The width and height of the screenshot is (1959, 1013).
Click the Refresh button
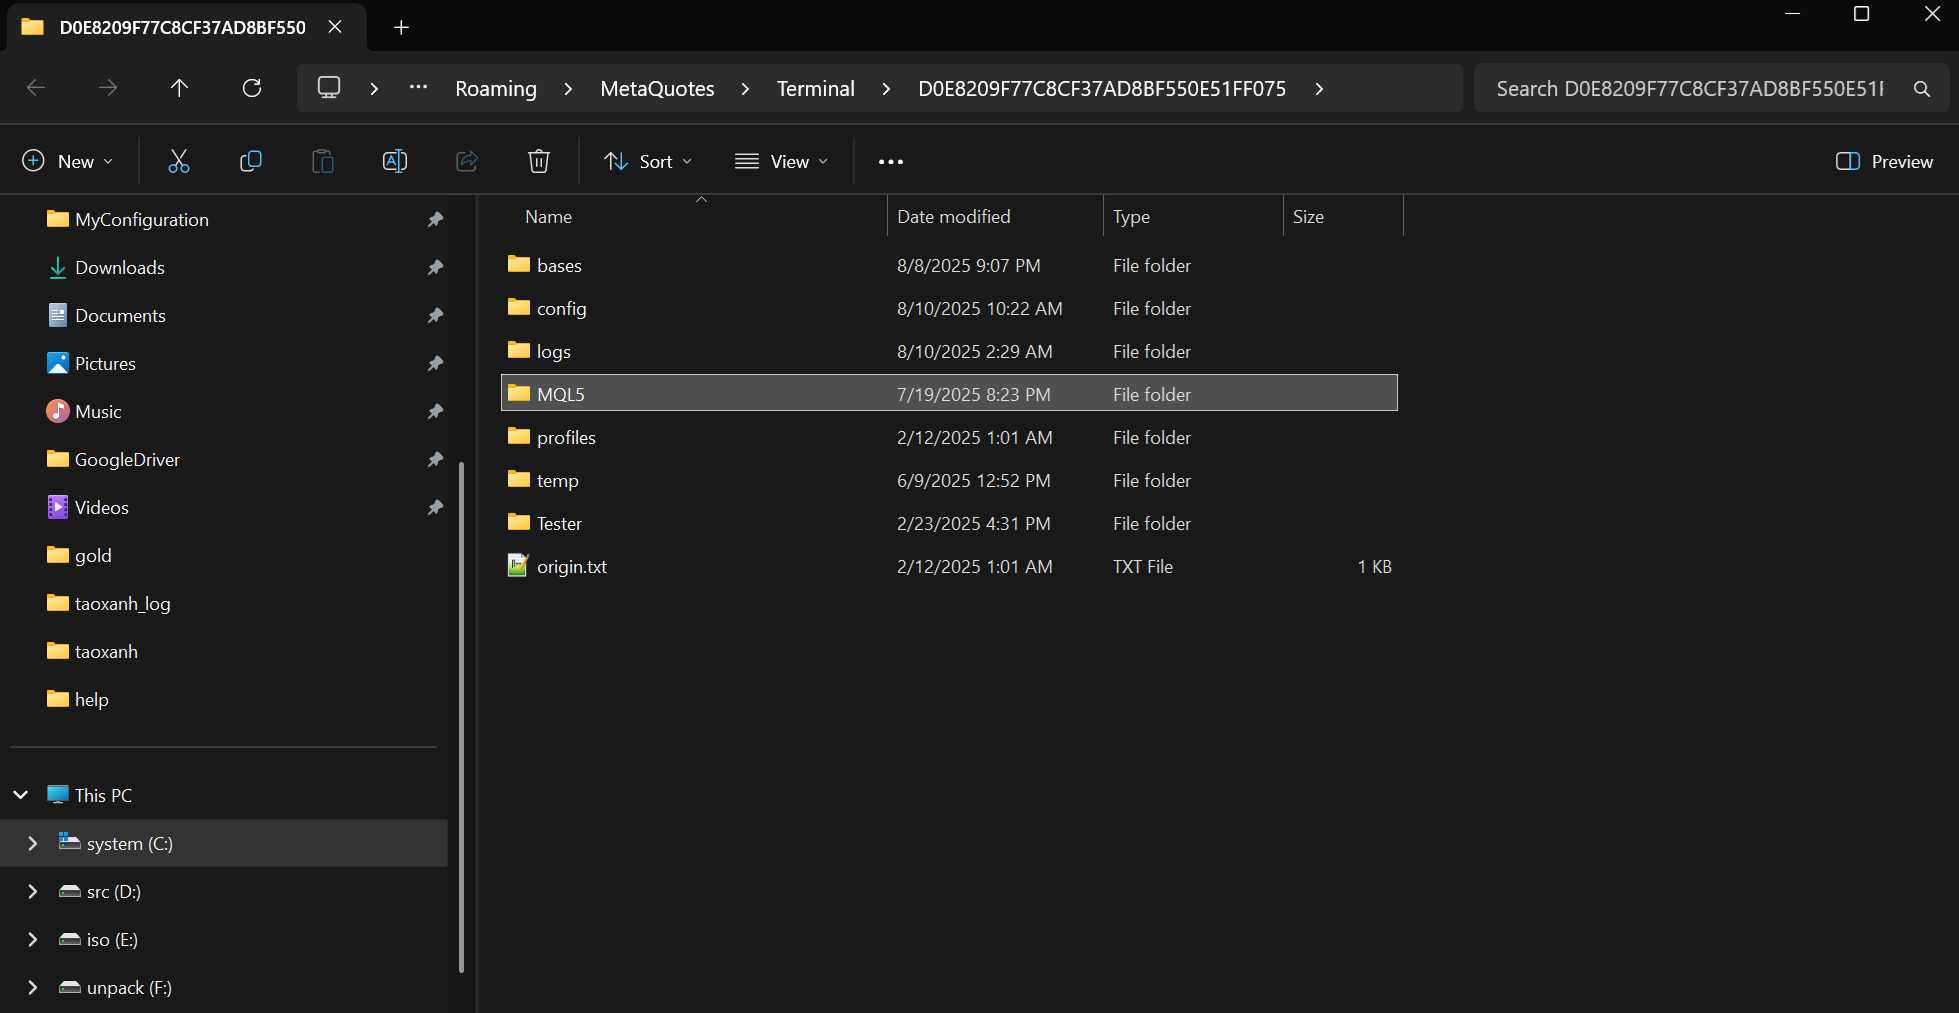(252, 88)
